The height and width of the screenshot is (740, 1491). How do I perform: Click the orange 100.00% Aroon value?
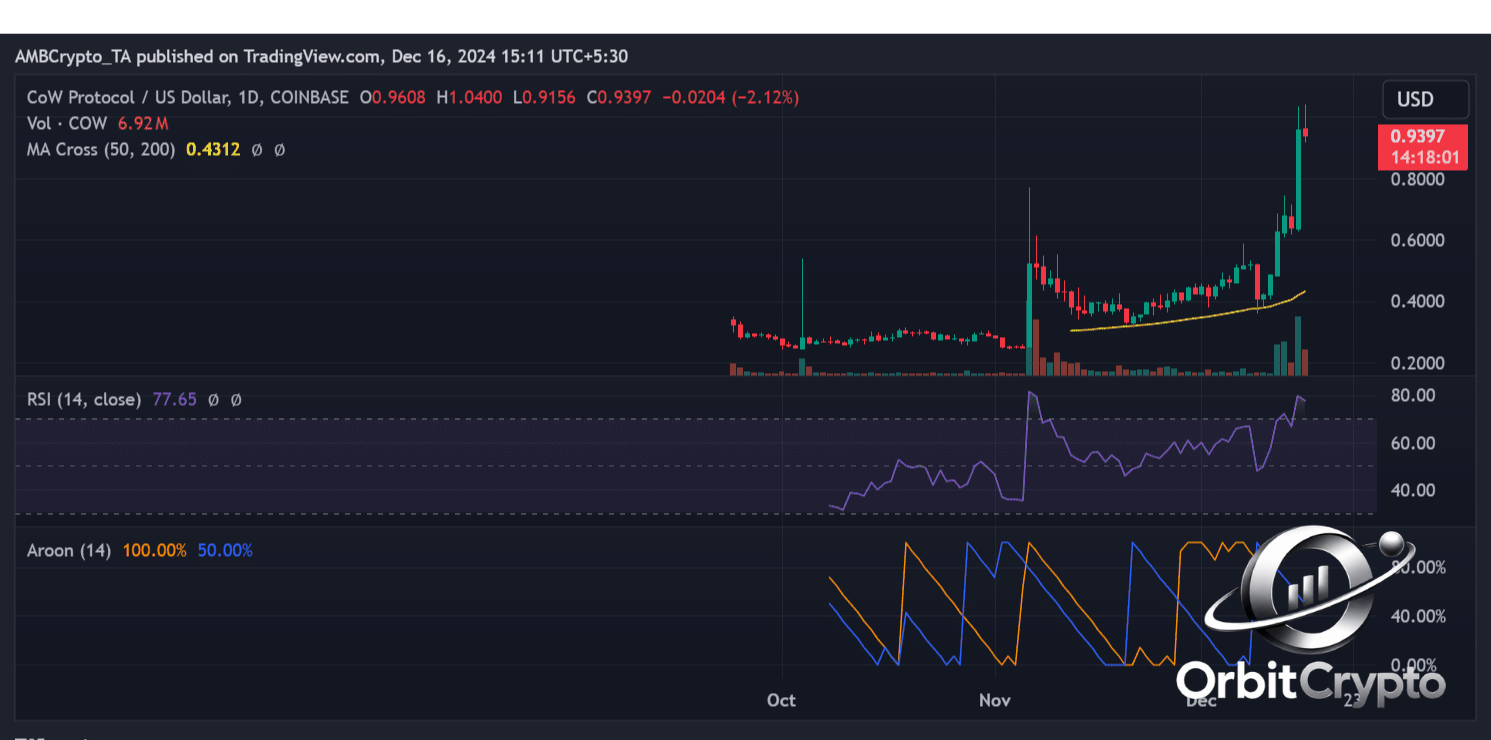(x=154, y=550)
